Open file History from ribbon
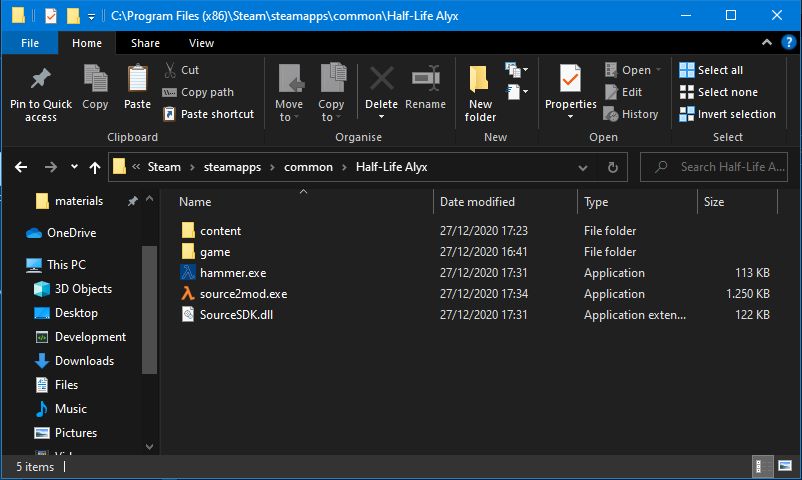802x480 pixels. point(631,114)
